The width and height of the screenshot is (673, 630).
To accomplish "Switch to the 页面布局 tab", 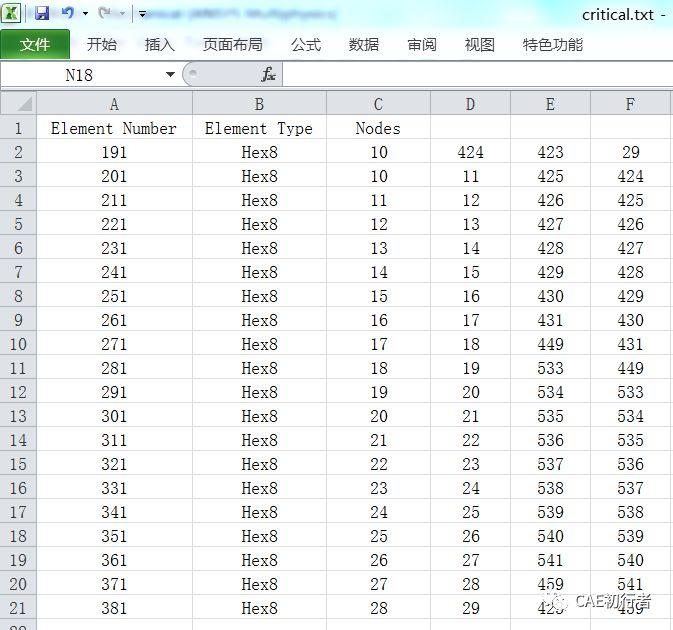I will [x=233, y=44].
